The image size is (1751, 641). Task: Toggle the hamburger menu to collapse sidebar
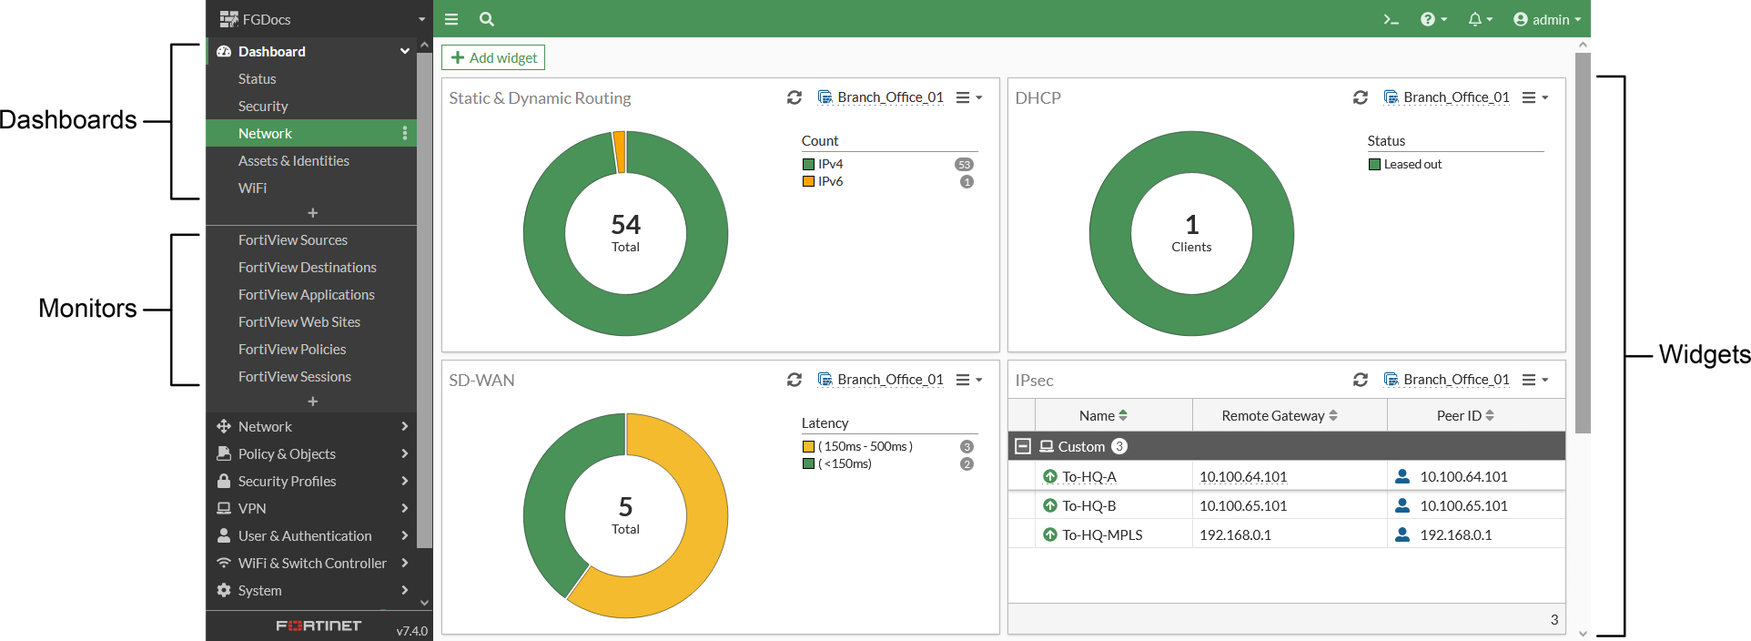click(x=452, y=19)
